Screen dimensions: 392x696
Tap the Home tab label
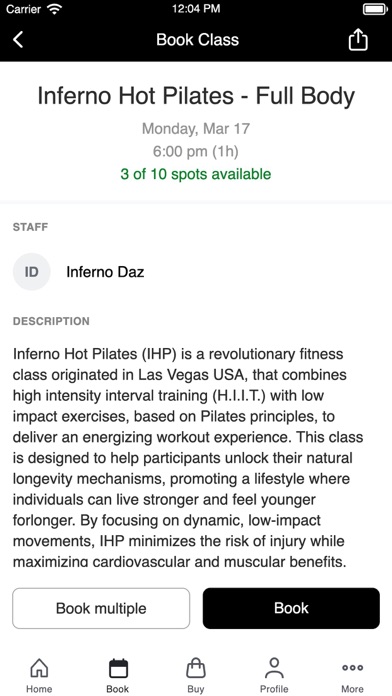(x=39, y=689)
